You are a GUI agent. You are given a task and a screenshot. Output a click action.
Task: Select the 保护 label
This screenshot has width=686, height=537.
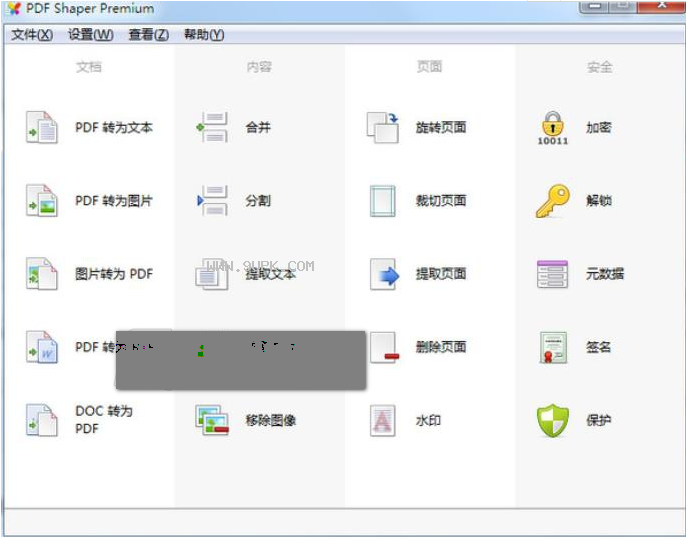click(x=598, y=420)
